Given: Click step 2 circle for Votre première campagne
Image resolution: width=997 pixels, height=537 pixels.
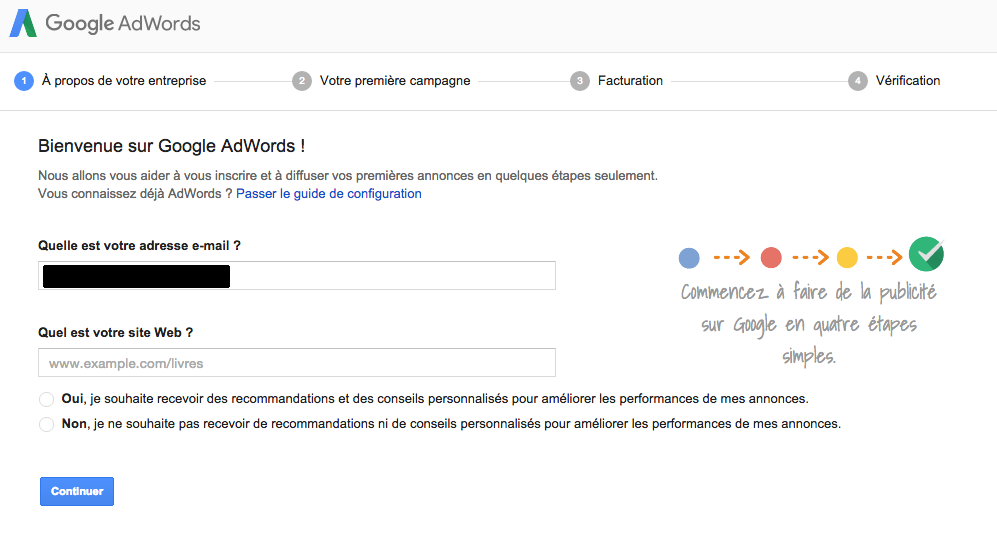Looking at the screenshot, I should (302, 81).
